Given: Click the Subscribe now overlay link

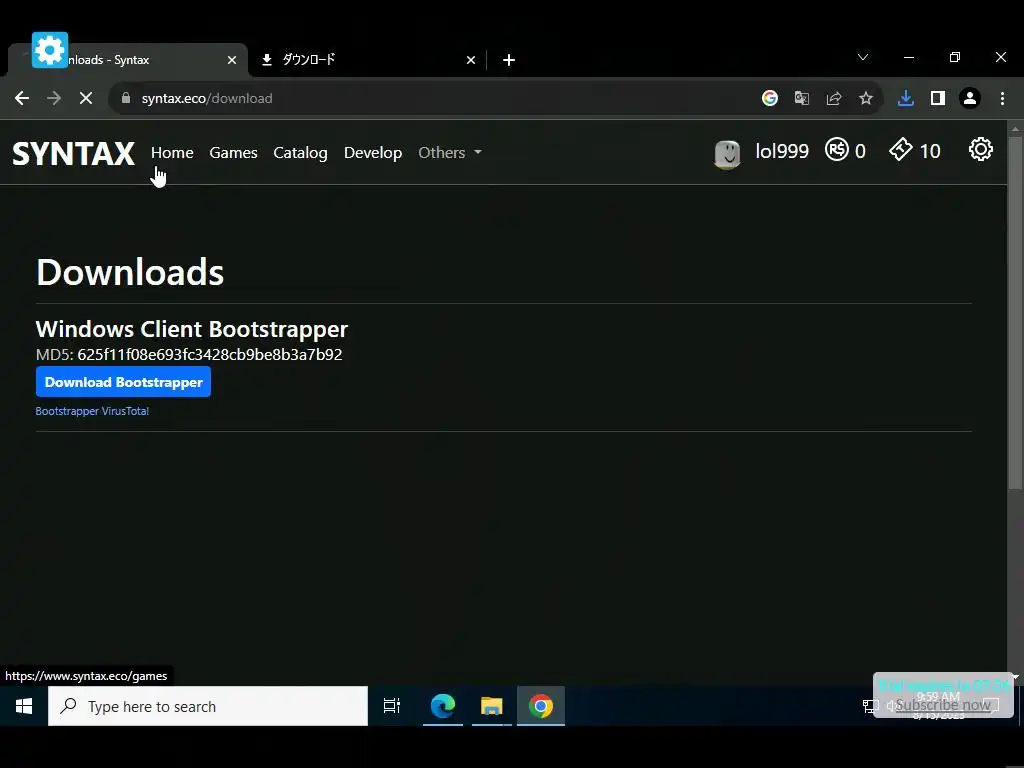Looking at the screenshot, I should pos(943,705).
